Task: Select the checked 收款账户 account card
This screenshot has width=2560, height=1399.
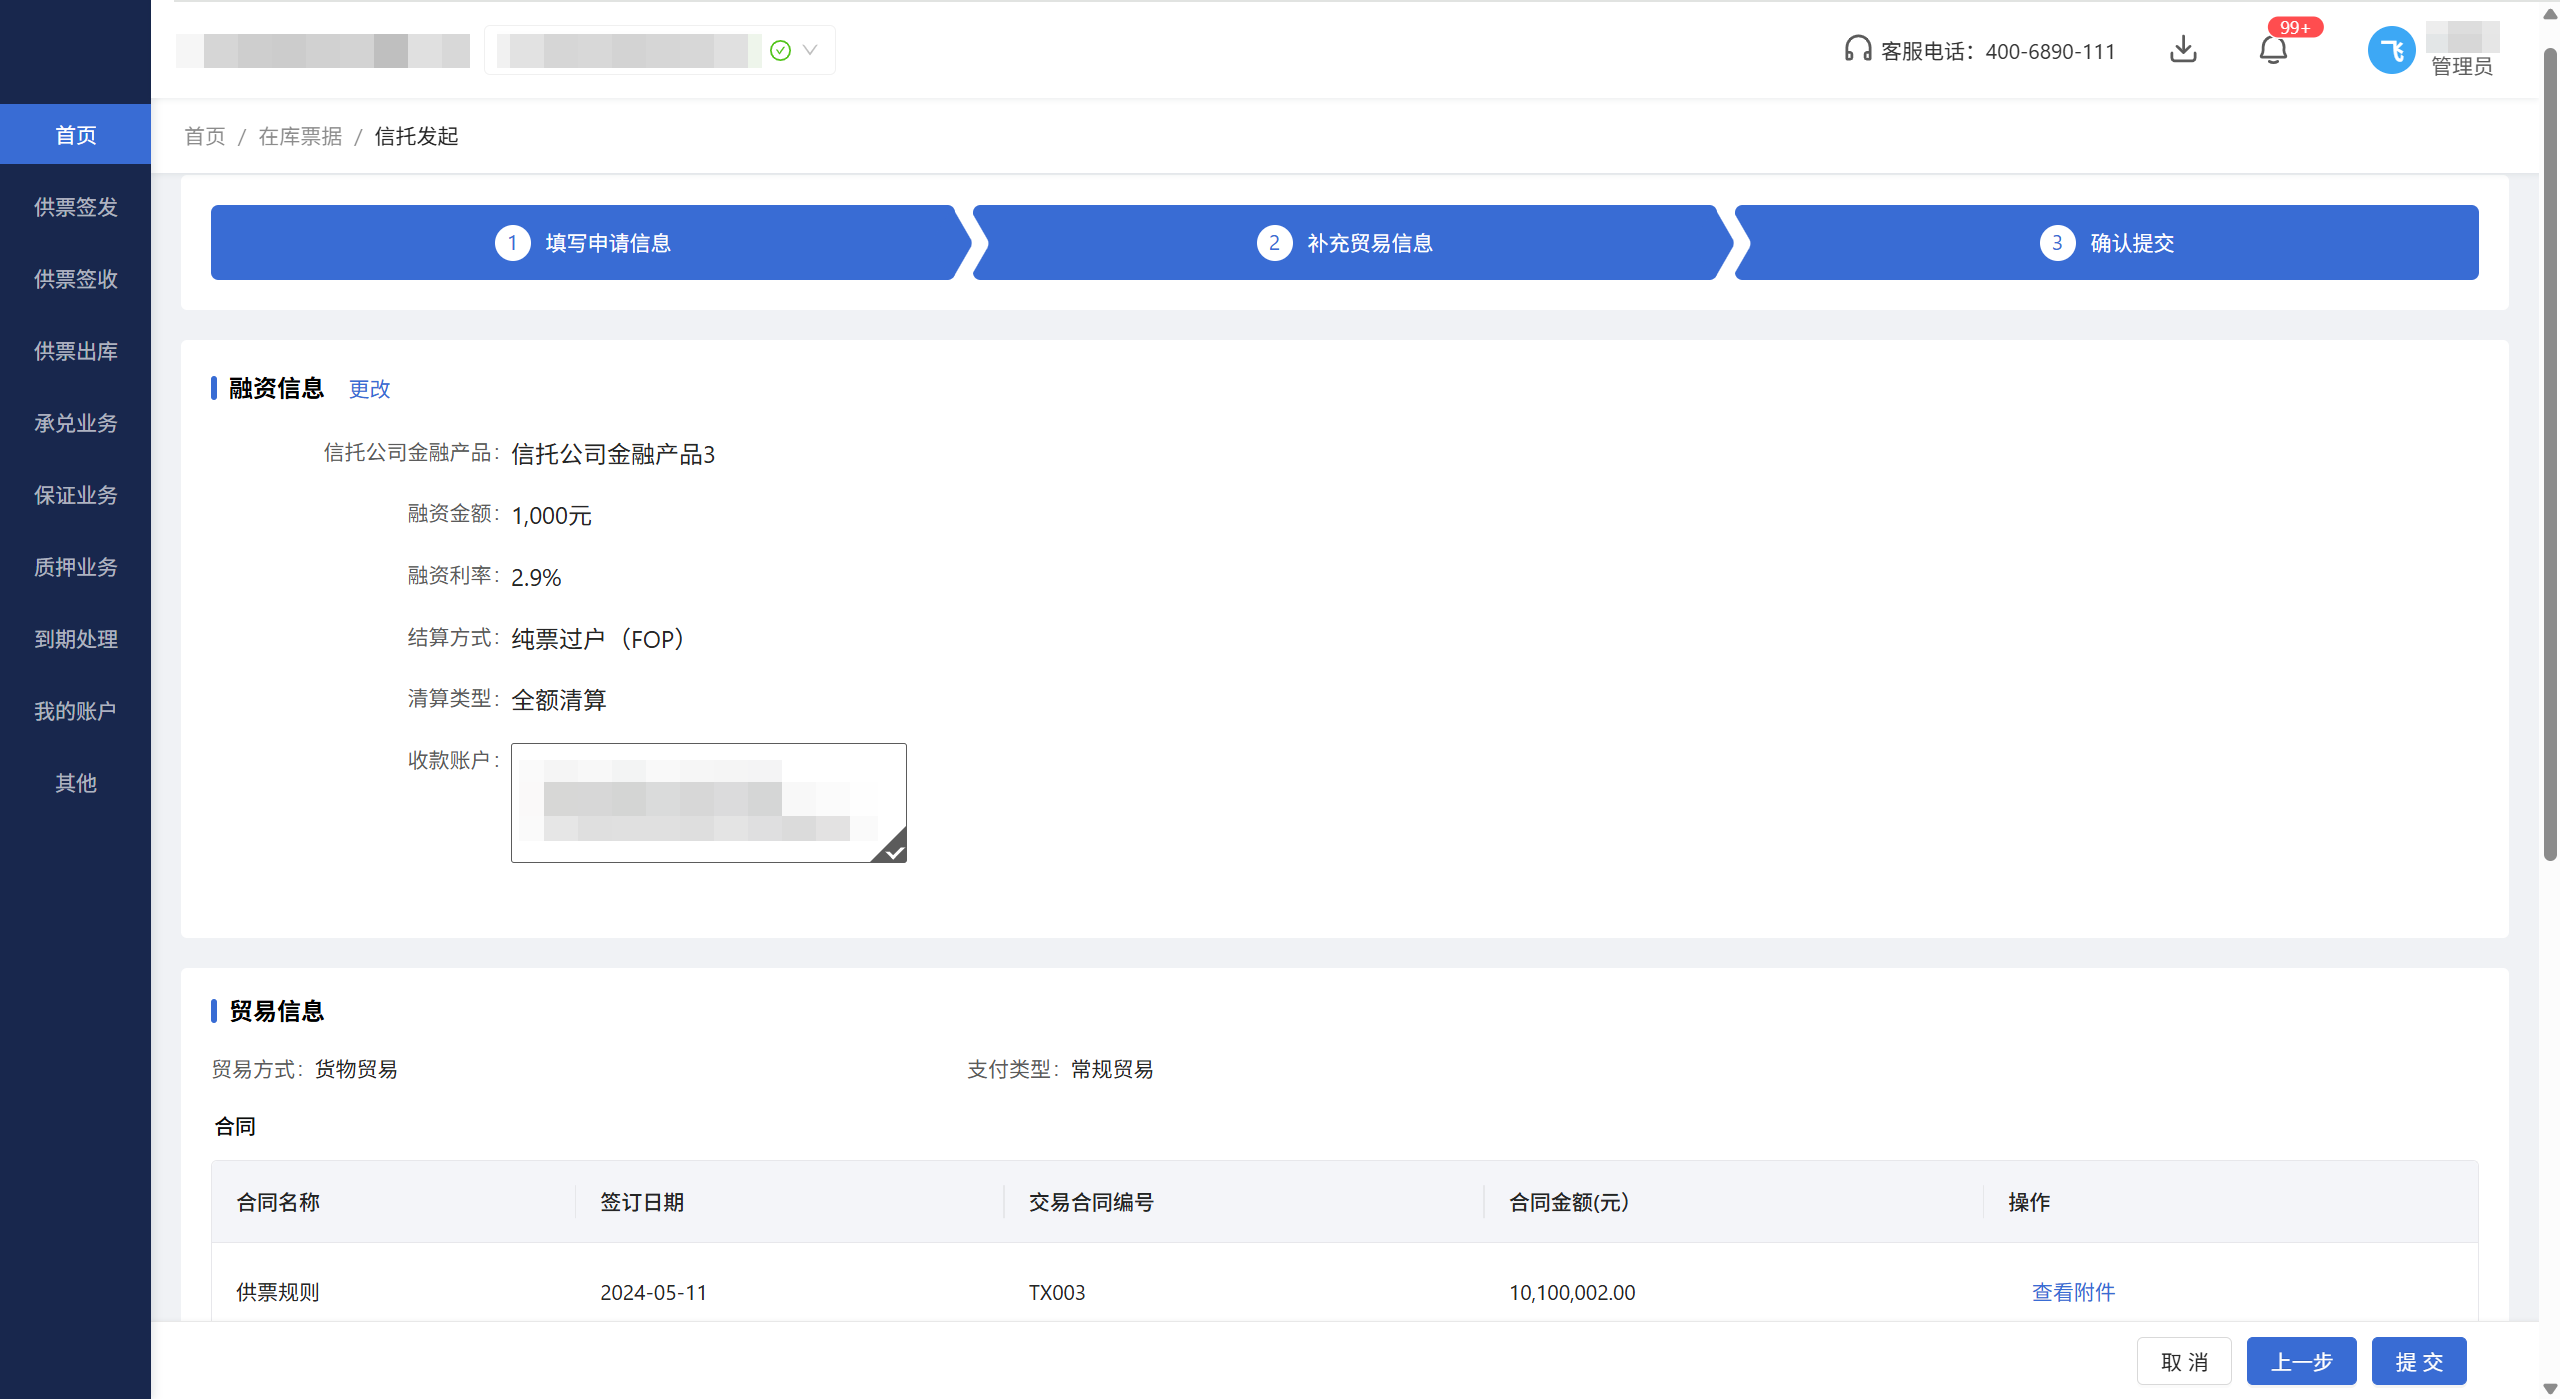Action: pyautogui.click(x=708, y=802)
